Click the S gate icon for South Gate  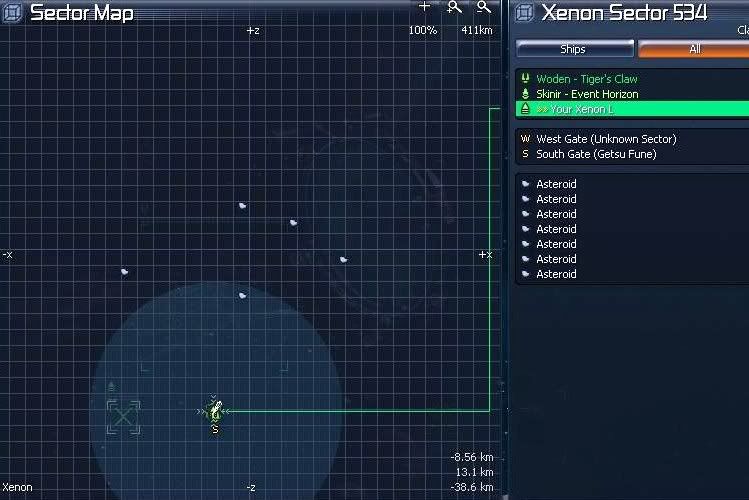click(x=525, y=154)
